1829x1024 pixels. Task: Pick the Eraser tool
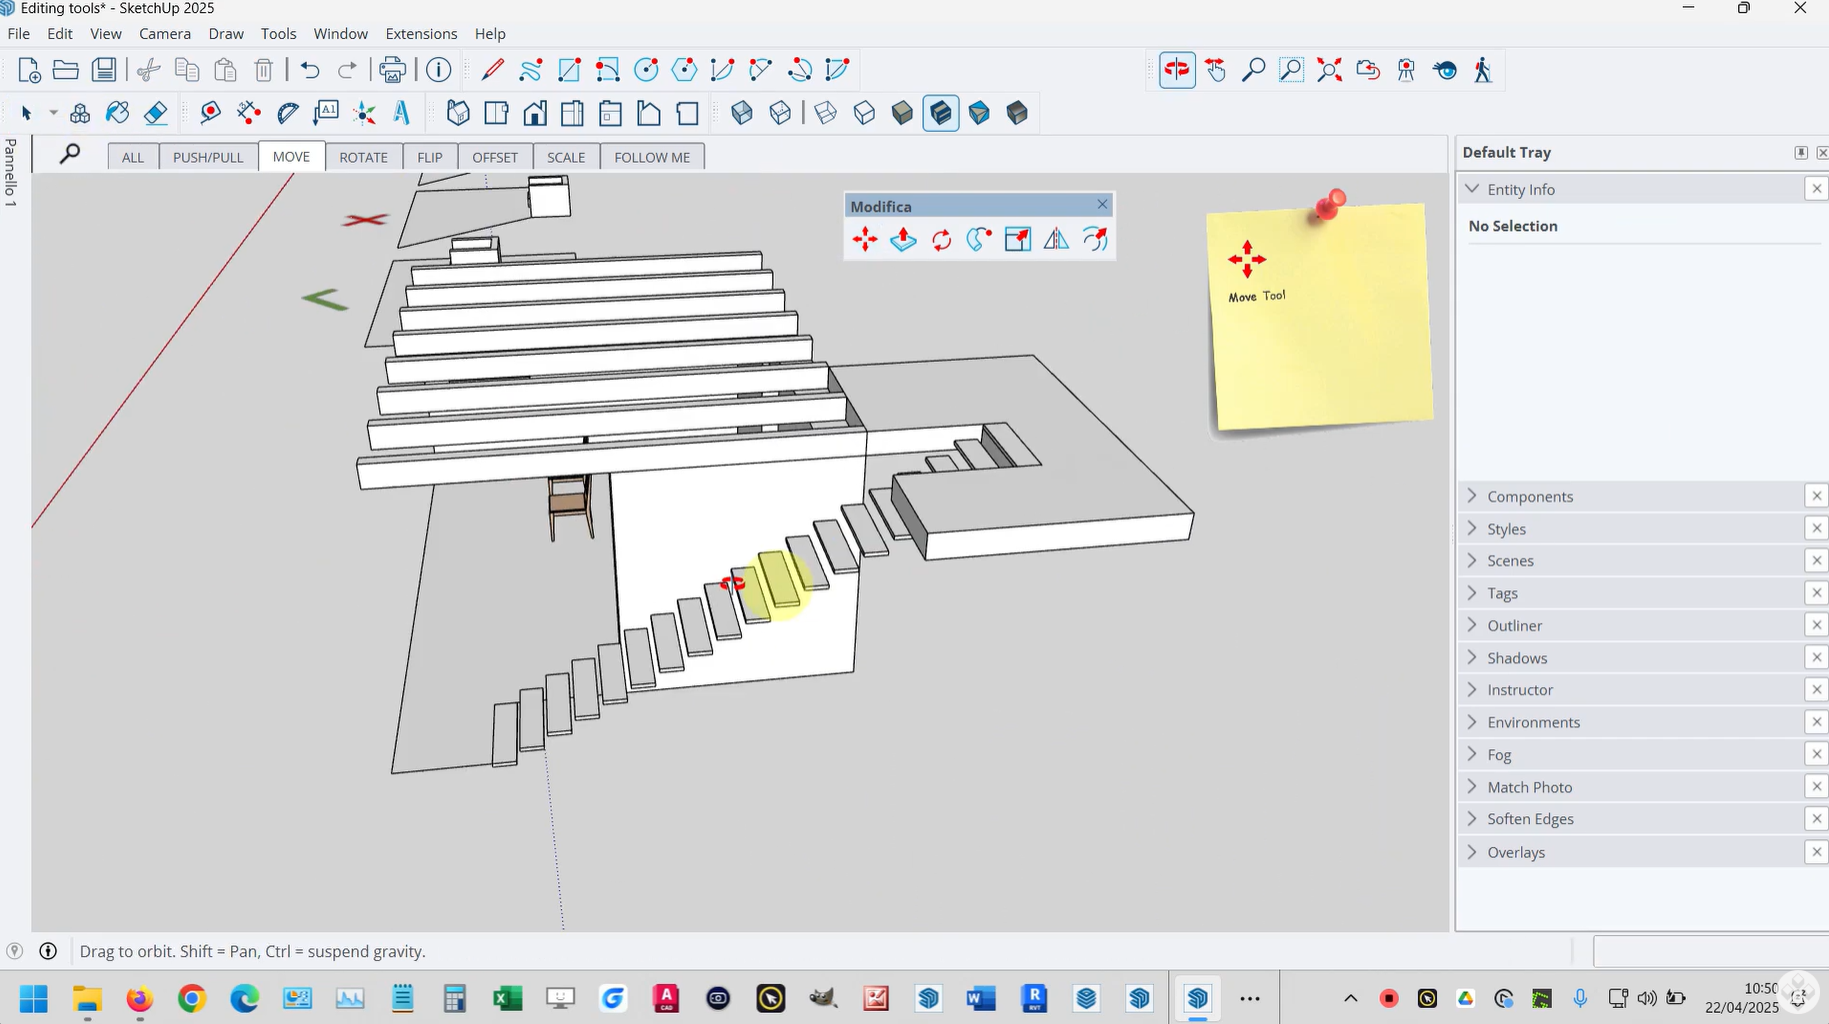pos(156,113)
